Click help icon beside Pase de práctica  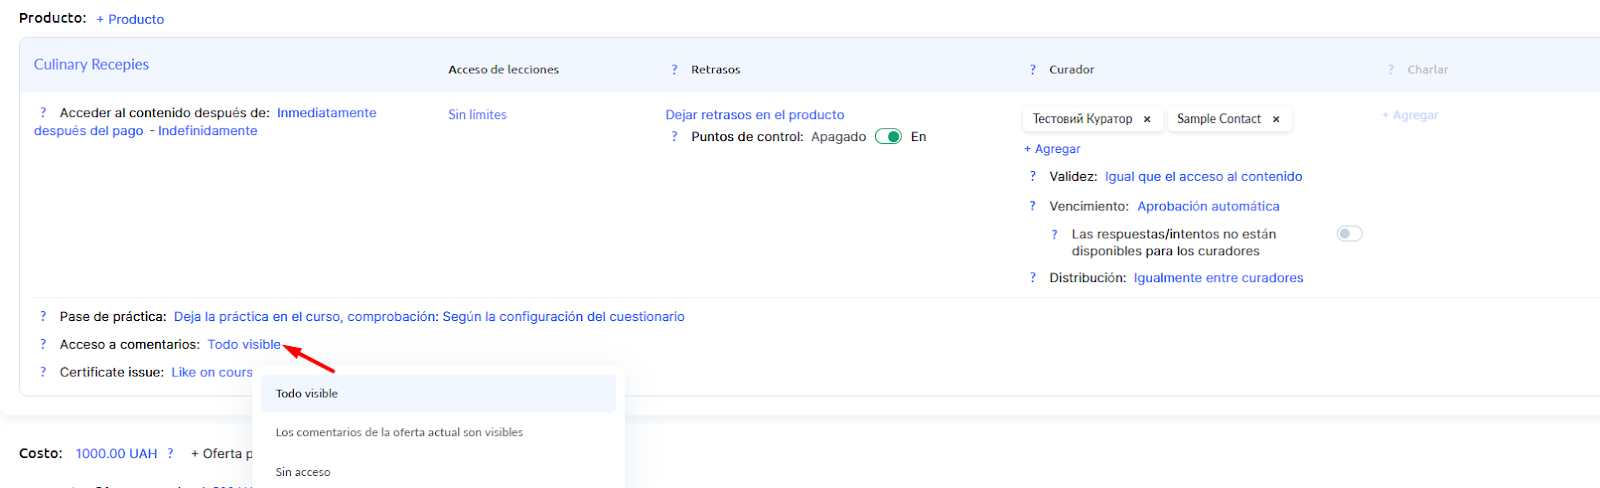(x=43, y=317)
